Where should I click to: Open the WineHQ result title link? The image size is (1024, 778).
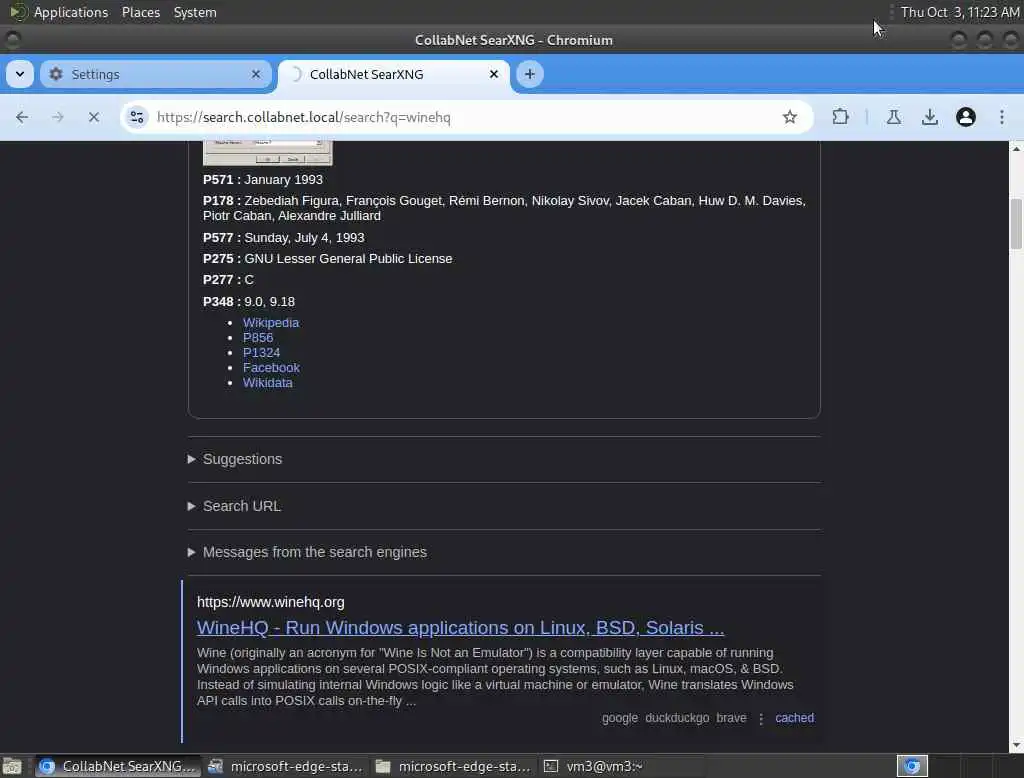pos(460,627)
